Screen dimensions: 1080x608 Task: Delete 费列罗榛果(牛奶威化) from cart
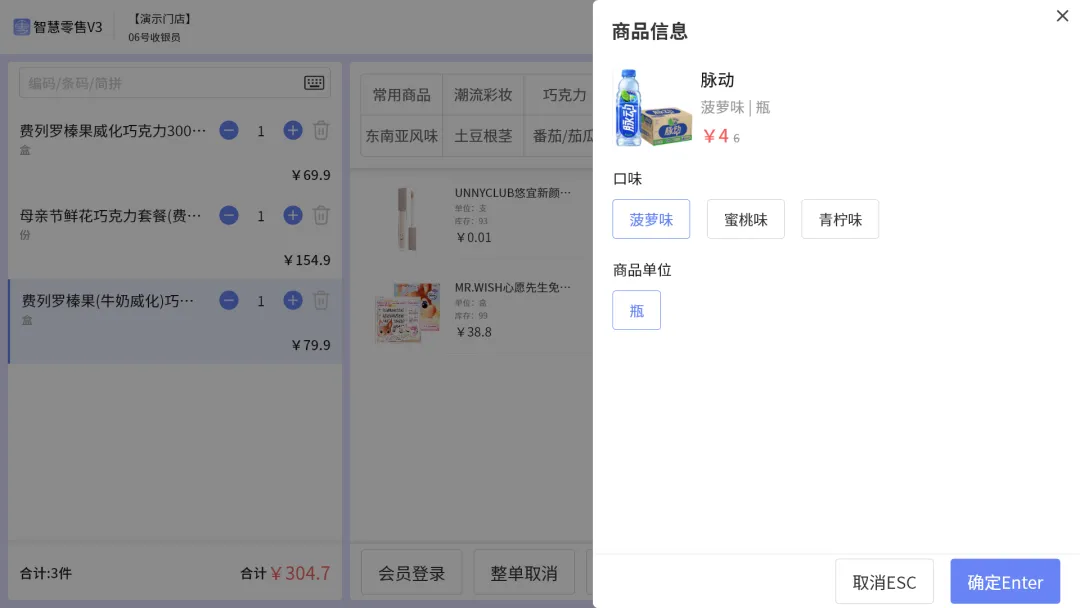[x=321, y=300]
